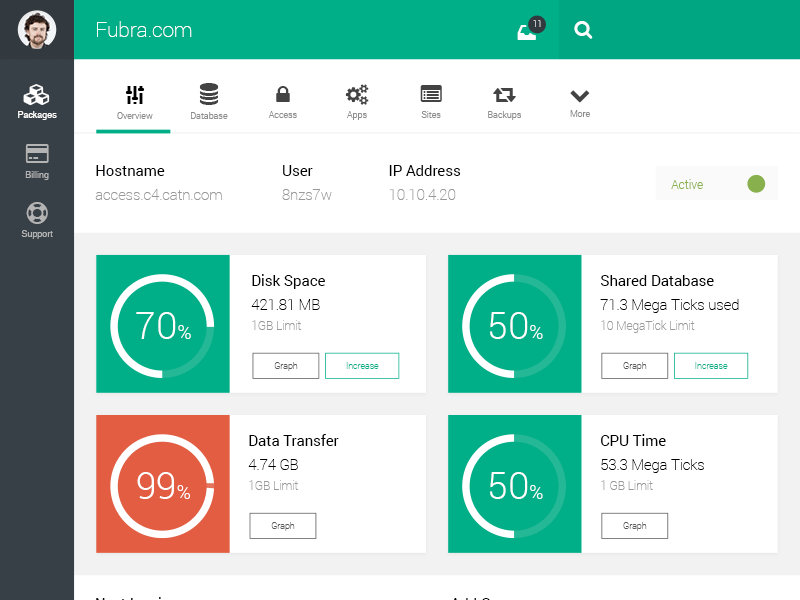Image resolution: width=800 pixels, height=600 pixels.
Task: Select the Overview tab
Action: point(134,101)
